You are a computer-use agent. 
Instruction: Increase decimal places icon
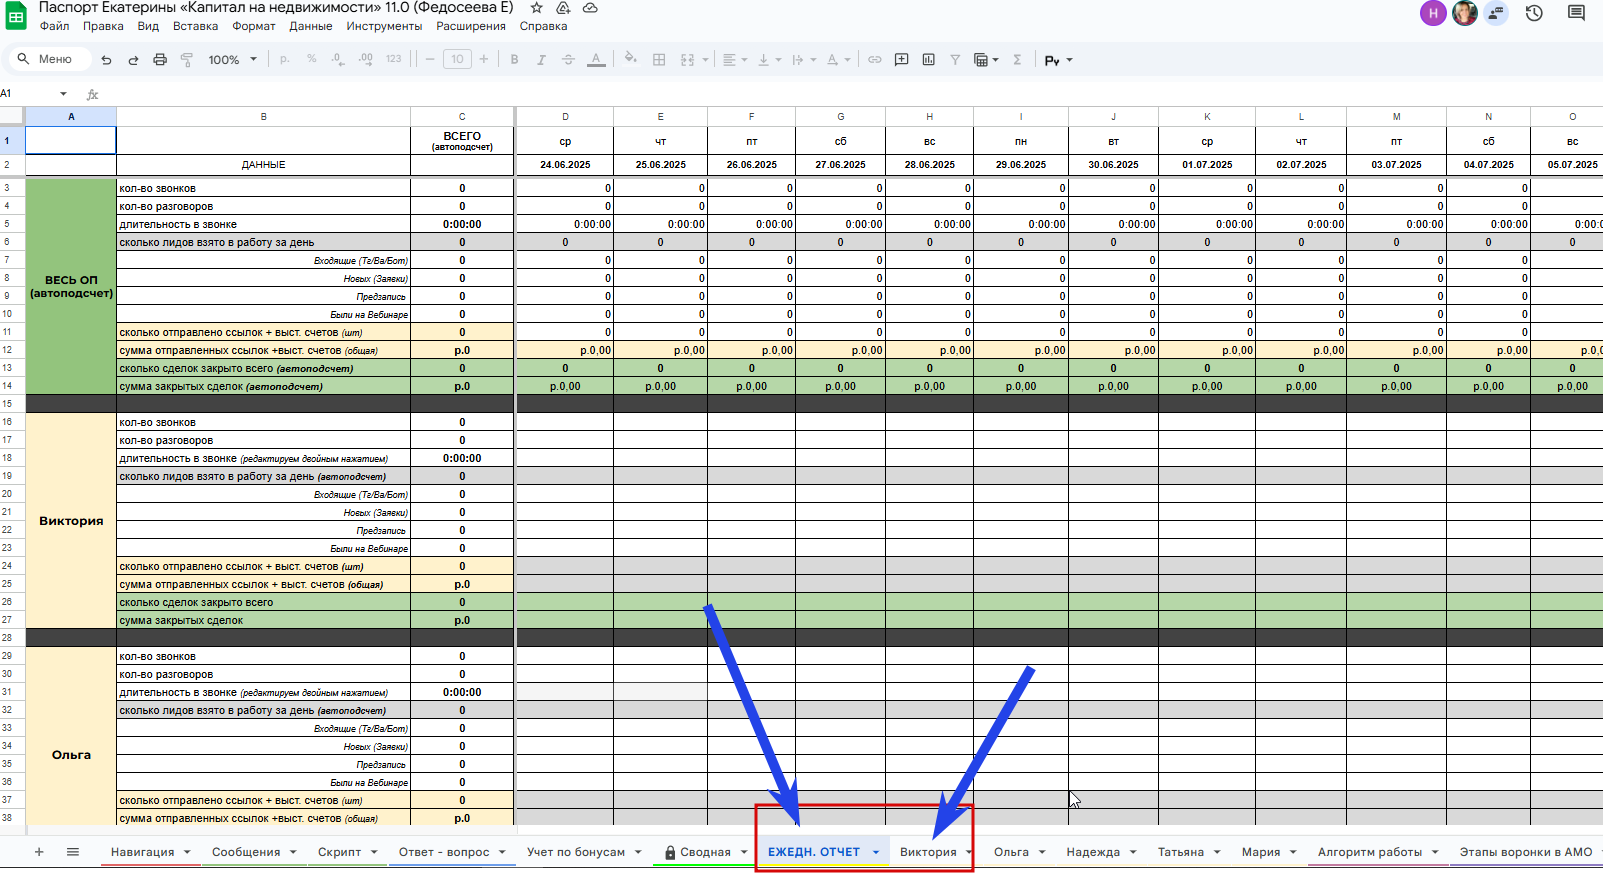[x=366, y=60]
